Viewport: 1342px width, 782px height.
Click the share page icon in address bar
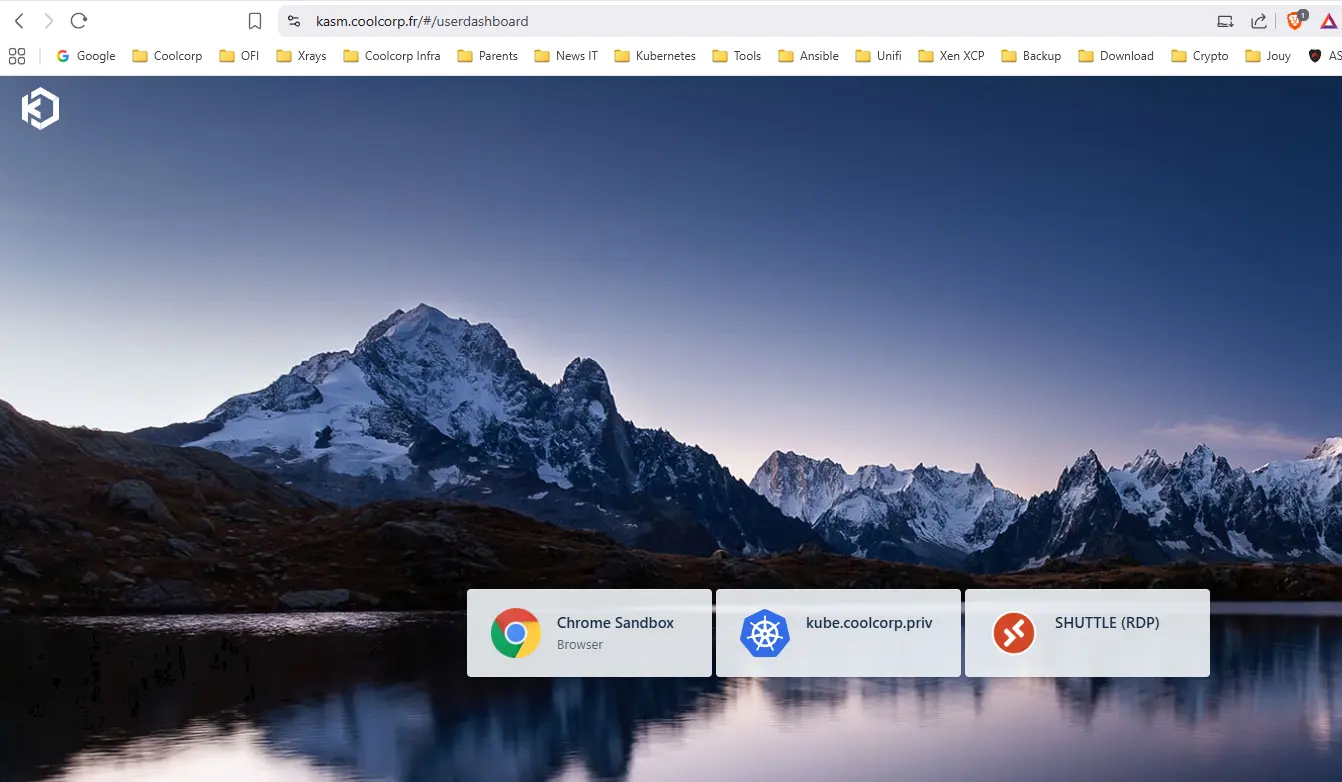pyautogui.click(x=1259, y=21)
